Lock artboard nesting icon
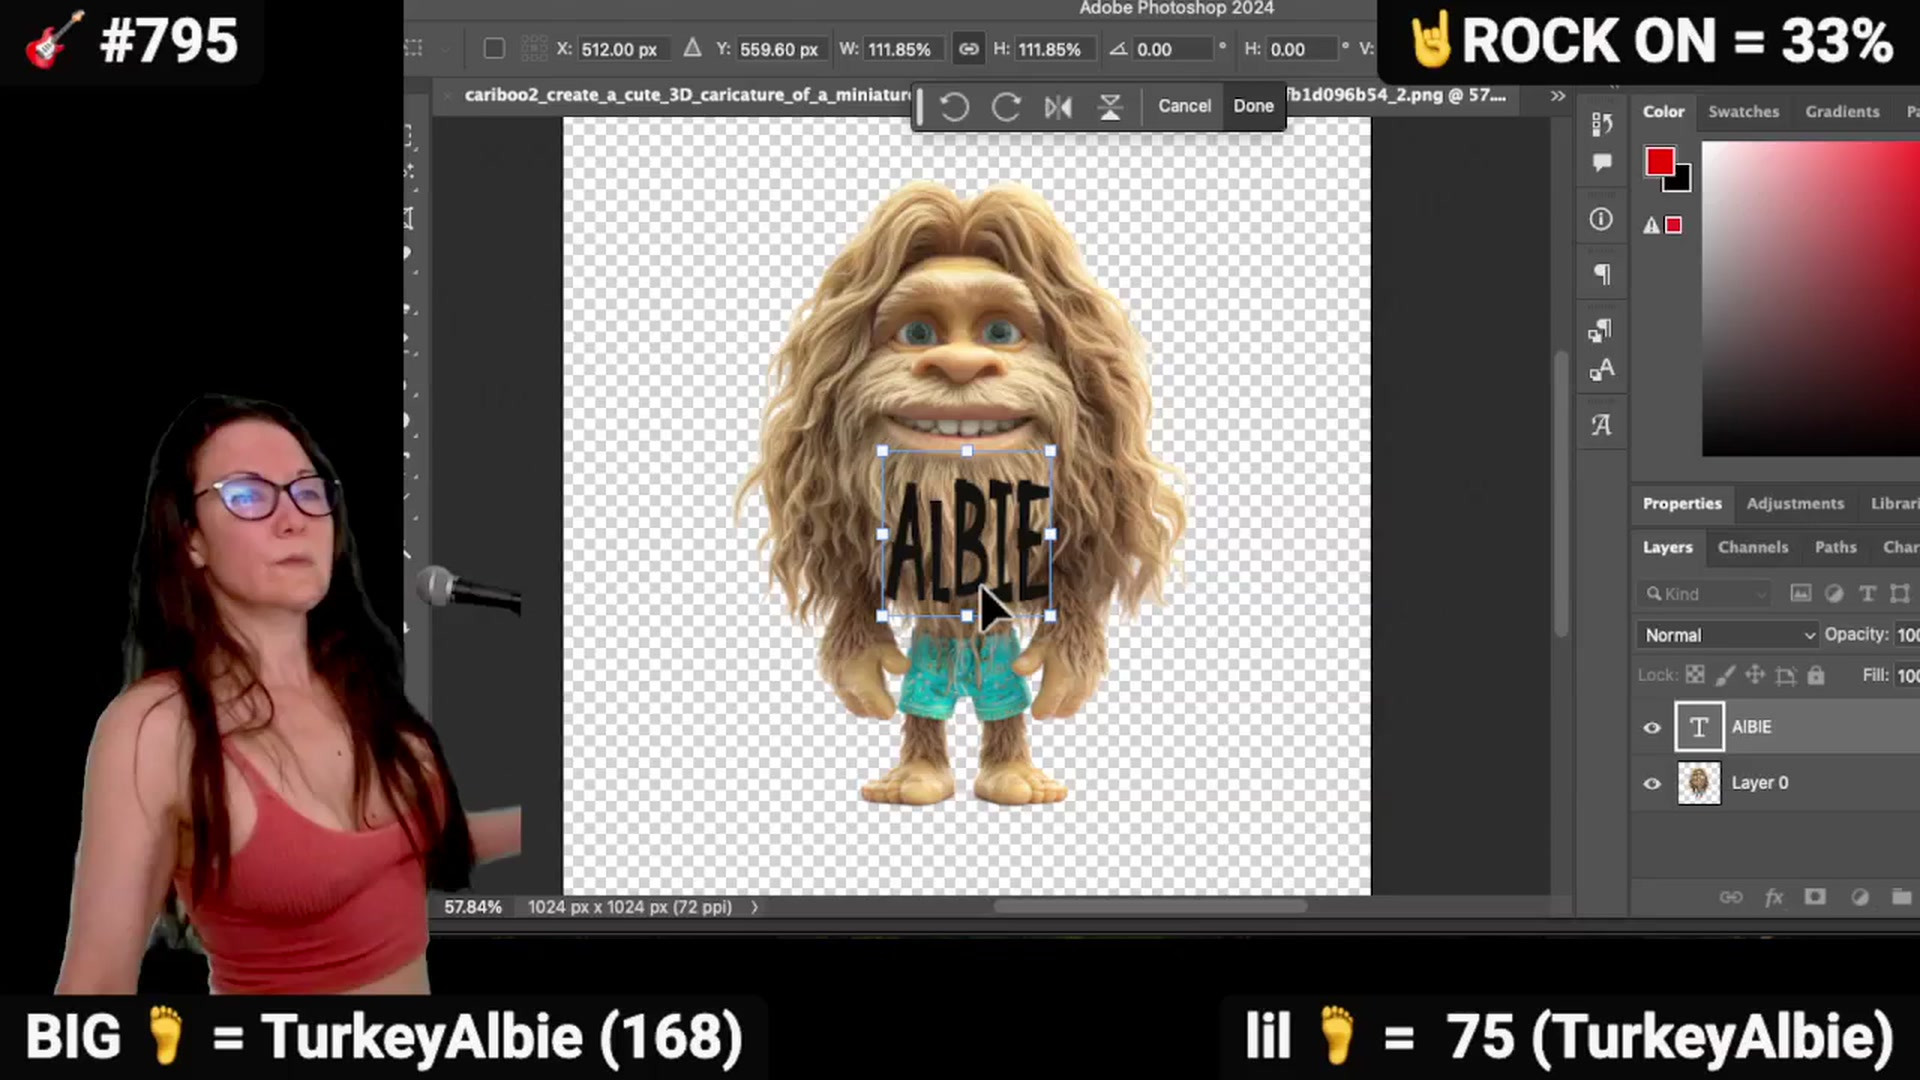Viewport: 1920px width, 1080px height. (1785, 676)
